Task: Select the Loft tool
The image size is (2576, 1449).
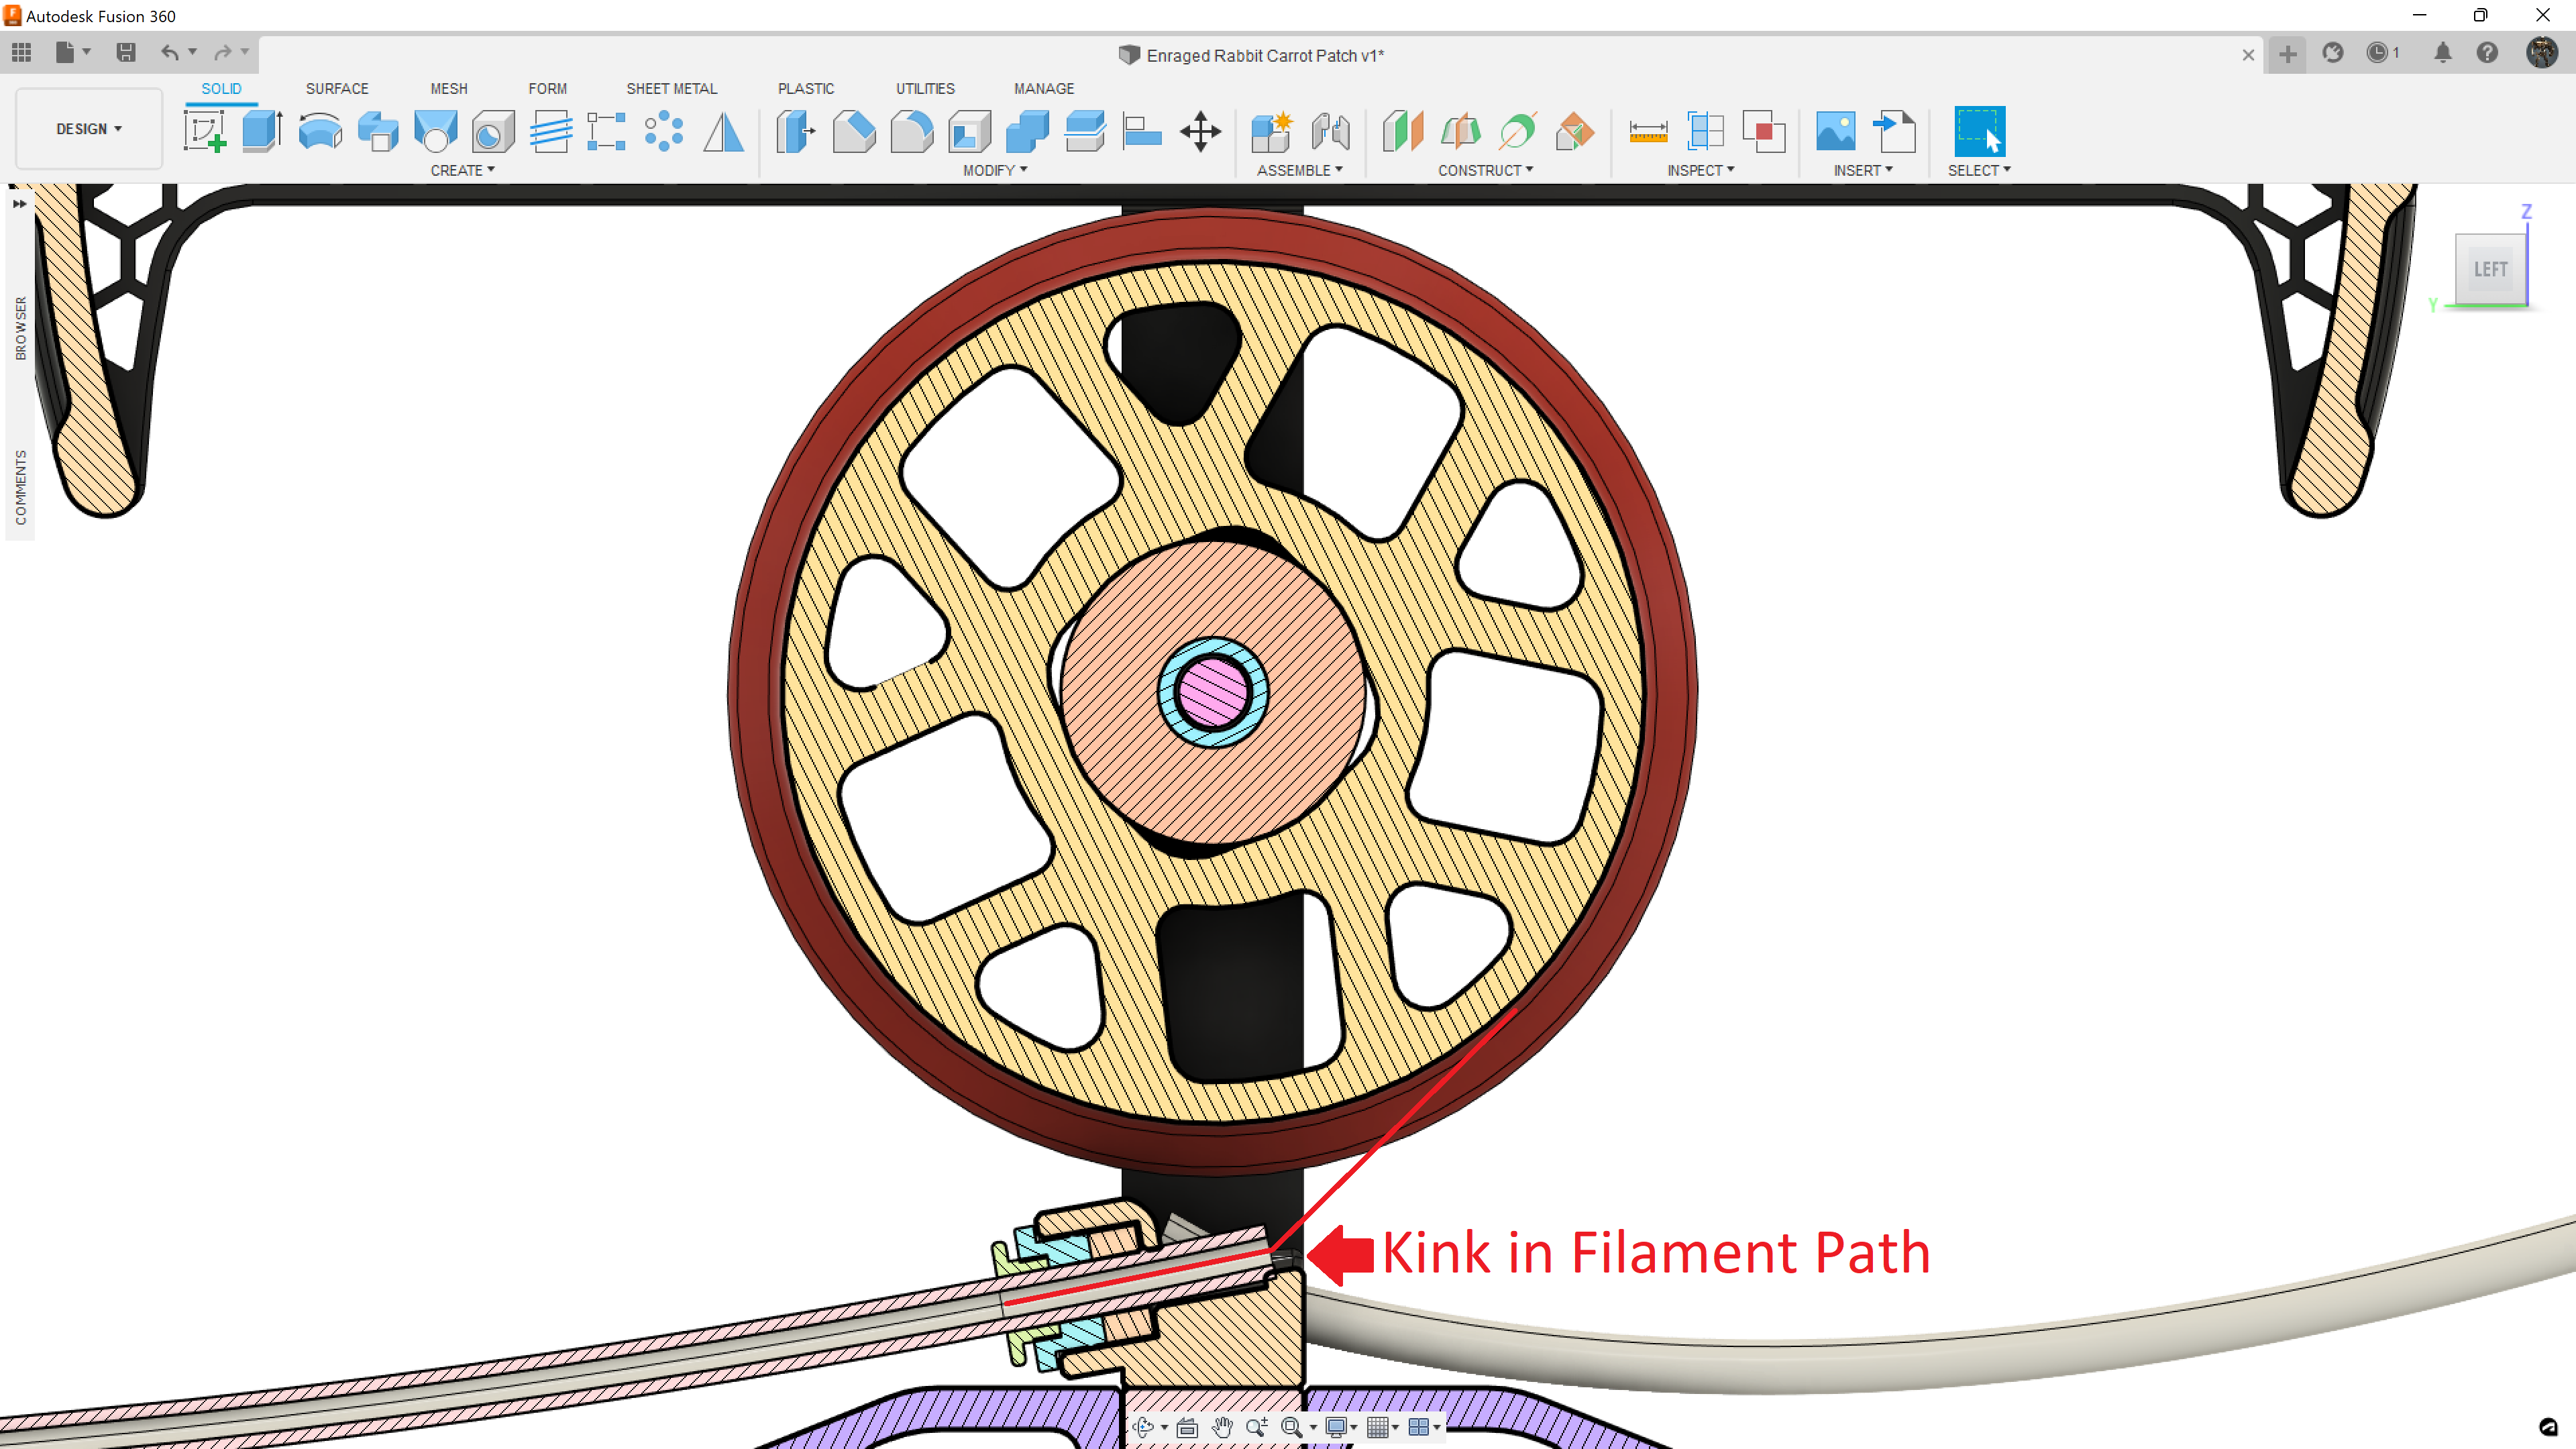Action: [436, 131]
